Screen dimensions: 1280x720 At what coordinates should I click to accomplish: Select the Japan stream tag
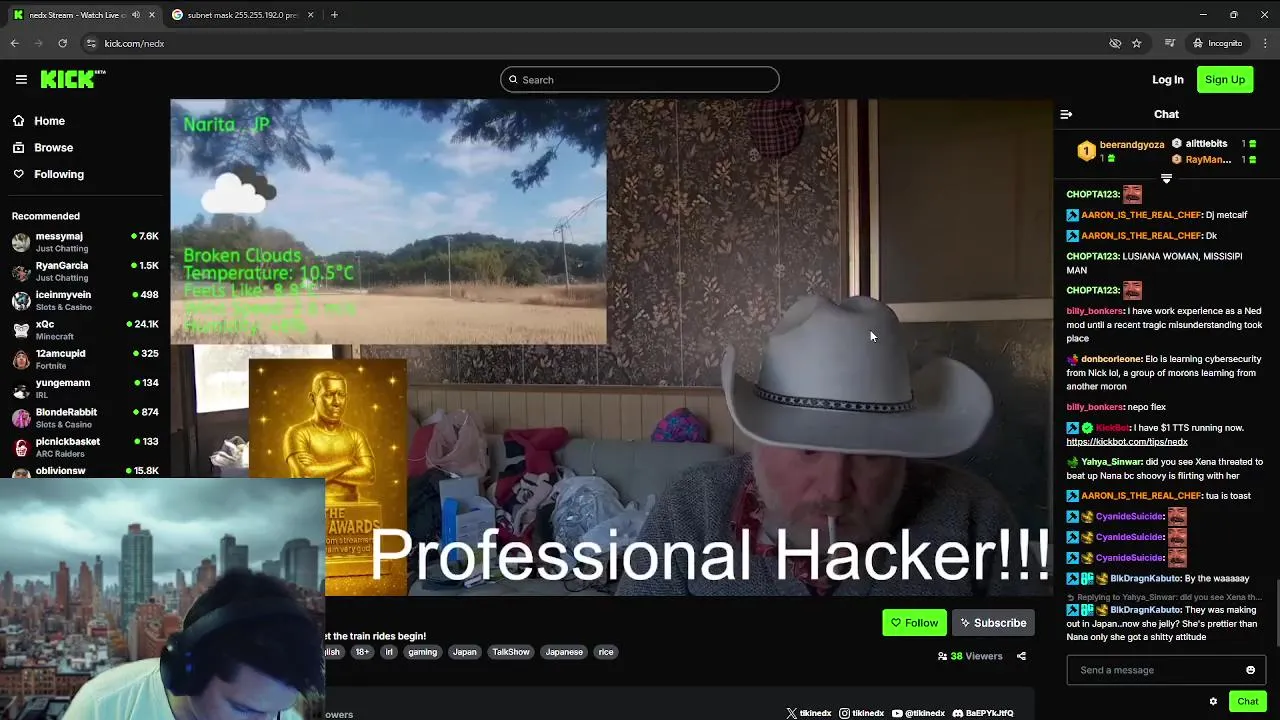pyautogui.click(x=465, y=652)
